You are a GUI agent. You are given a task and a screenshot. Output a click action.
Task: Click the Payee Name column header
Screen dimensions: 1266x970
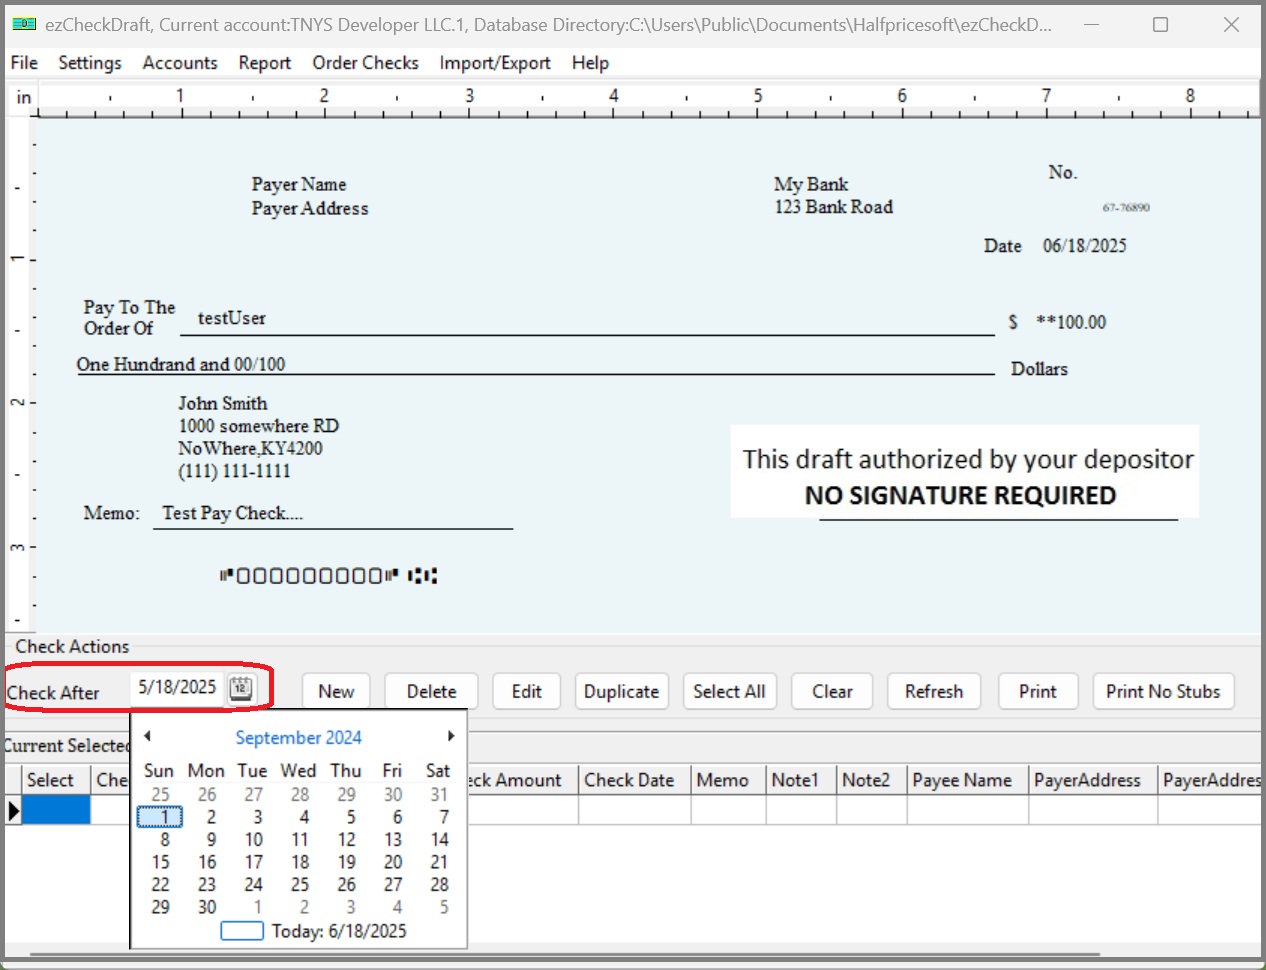[968, 780]
